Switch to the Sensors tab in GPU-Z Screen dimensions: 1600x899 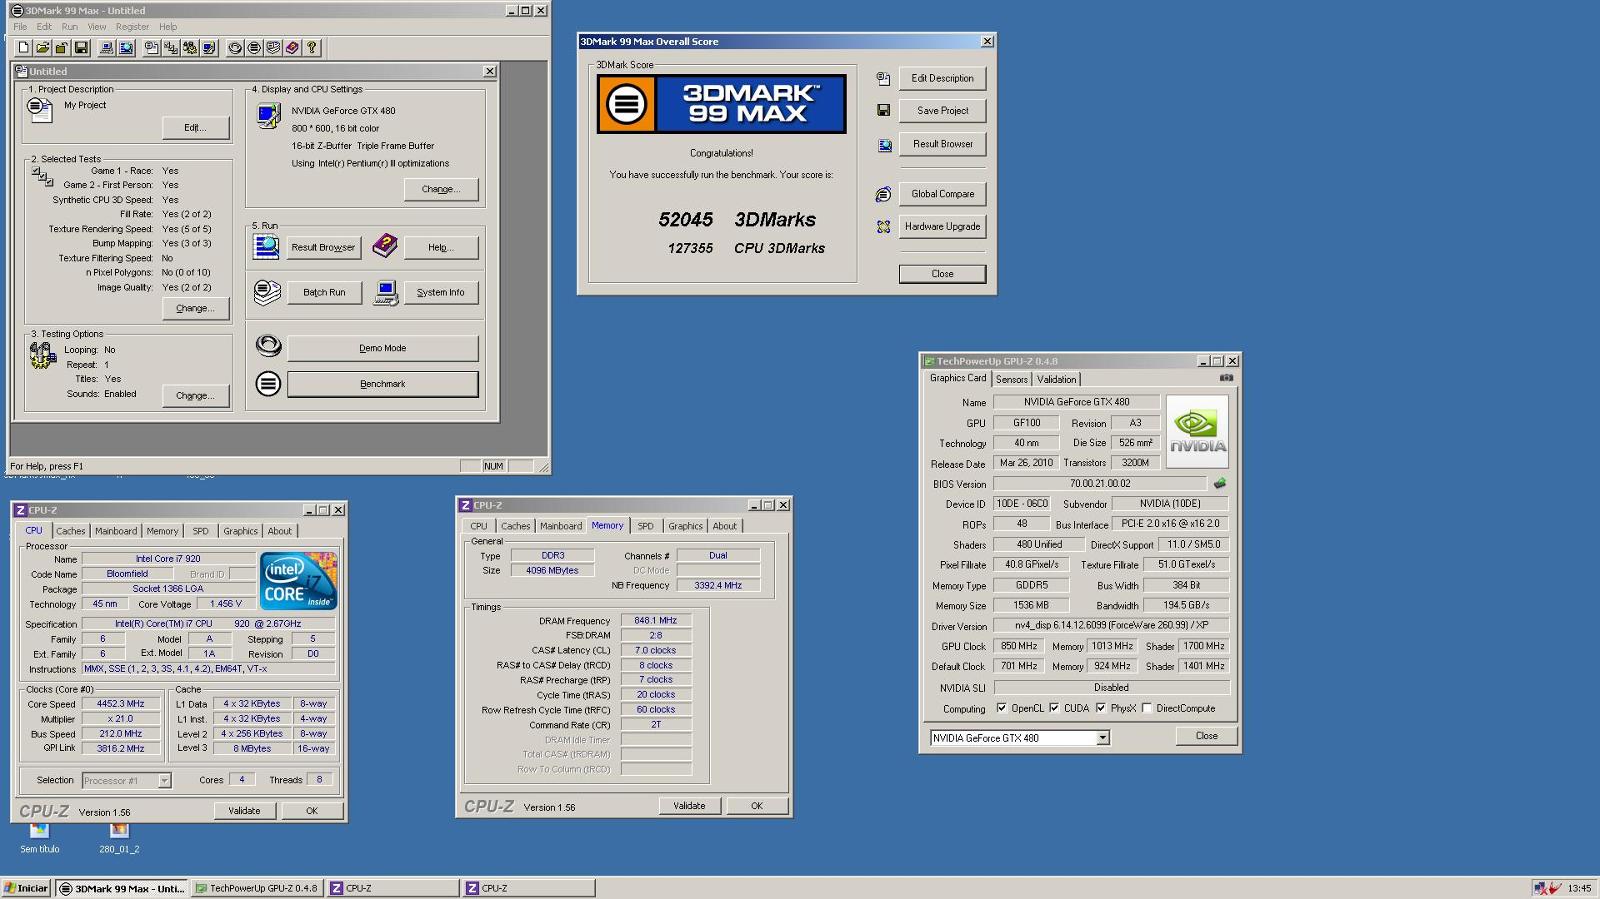[x=1011, y=379]
